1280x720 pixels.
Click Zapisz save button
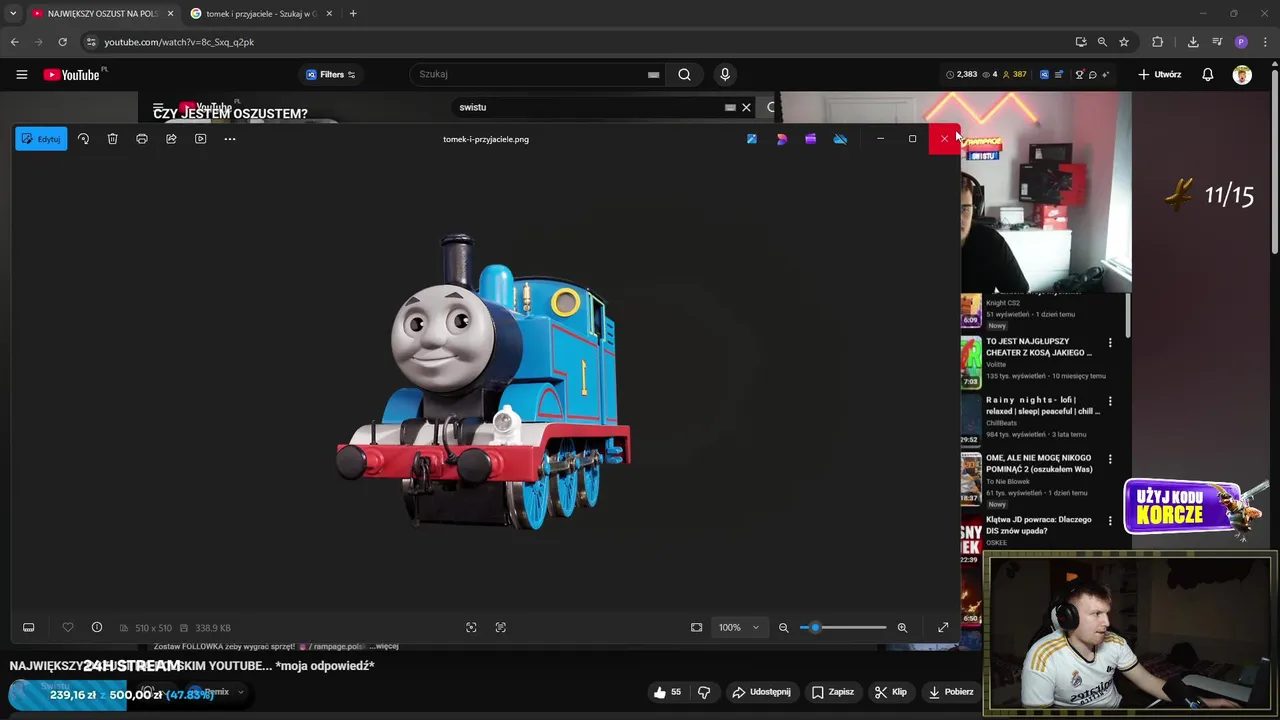click(x=832, y=692)
